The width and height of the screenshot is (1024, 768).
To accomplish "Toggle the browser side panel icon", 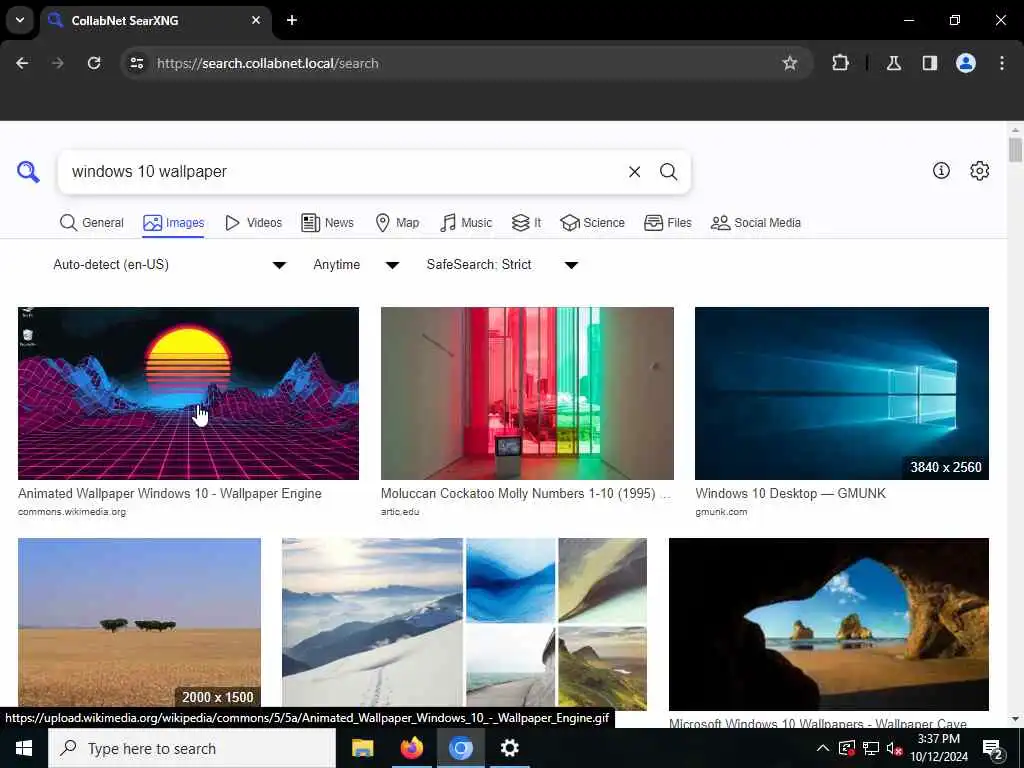I will click(929, 63).
